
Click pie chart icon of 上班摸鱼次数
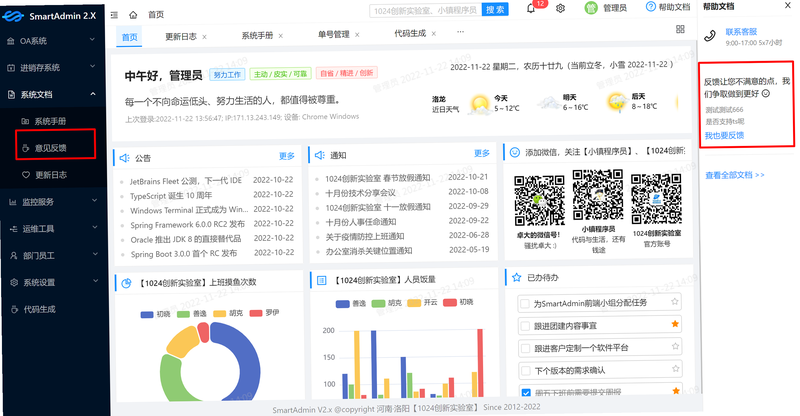point(126,283)
